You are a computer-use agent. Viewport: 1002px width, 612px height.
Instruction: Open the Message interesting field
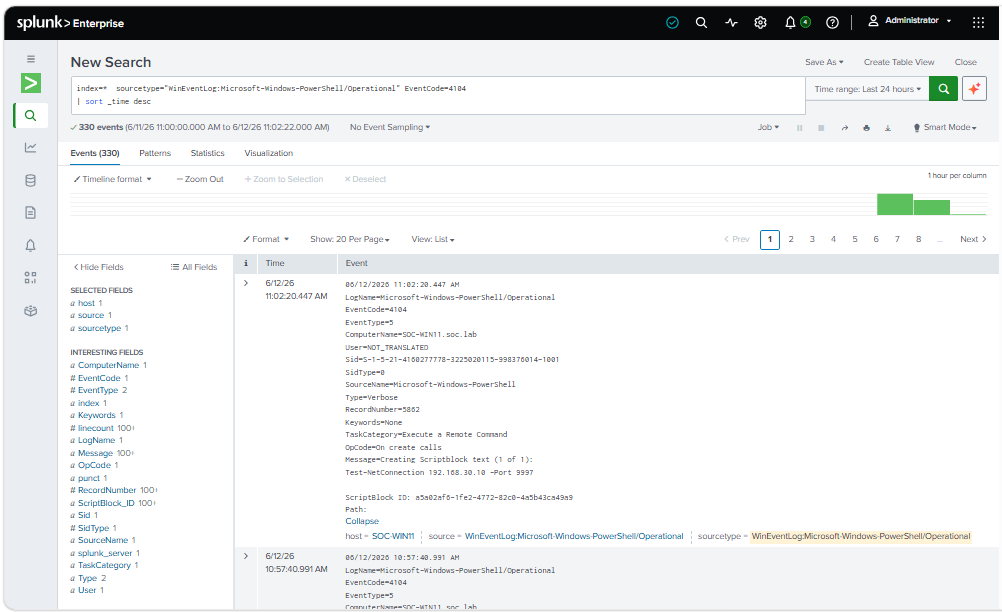(95, 453)
